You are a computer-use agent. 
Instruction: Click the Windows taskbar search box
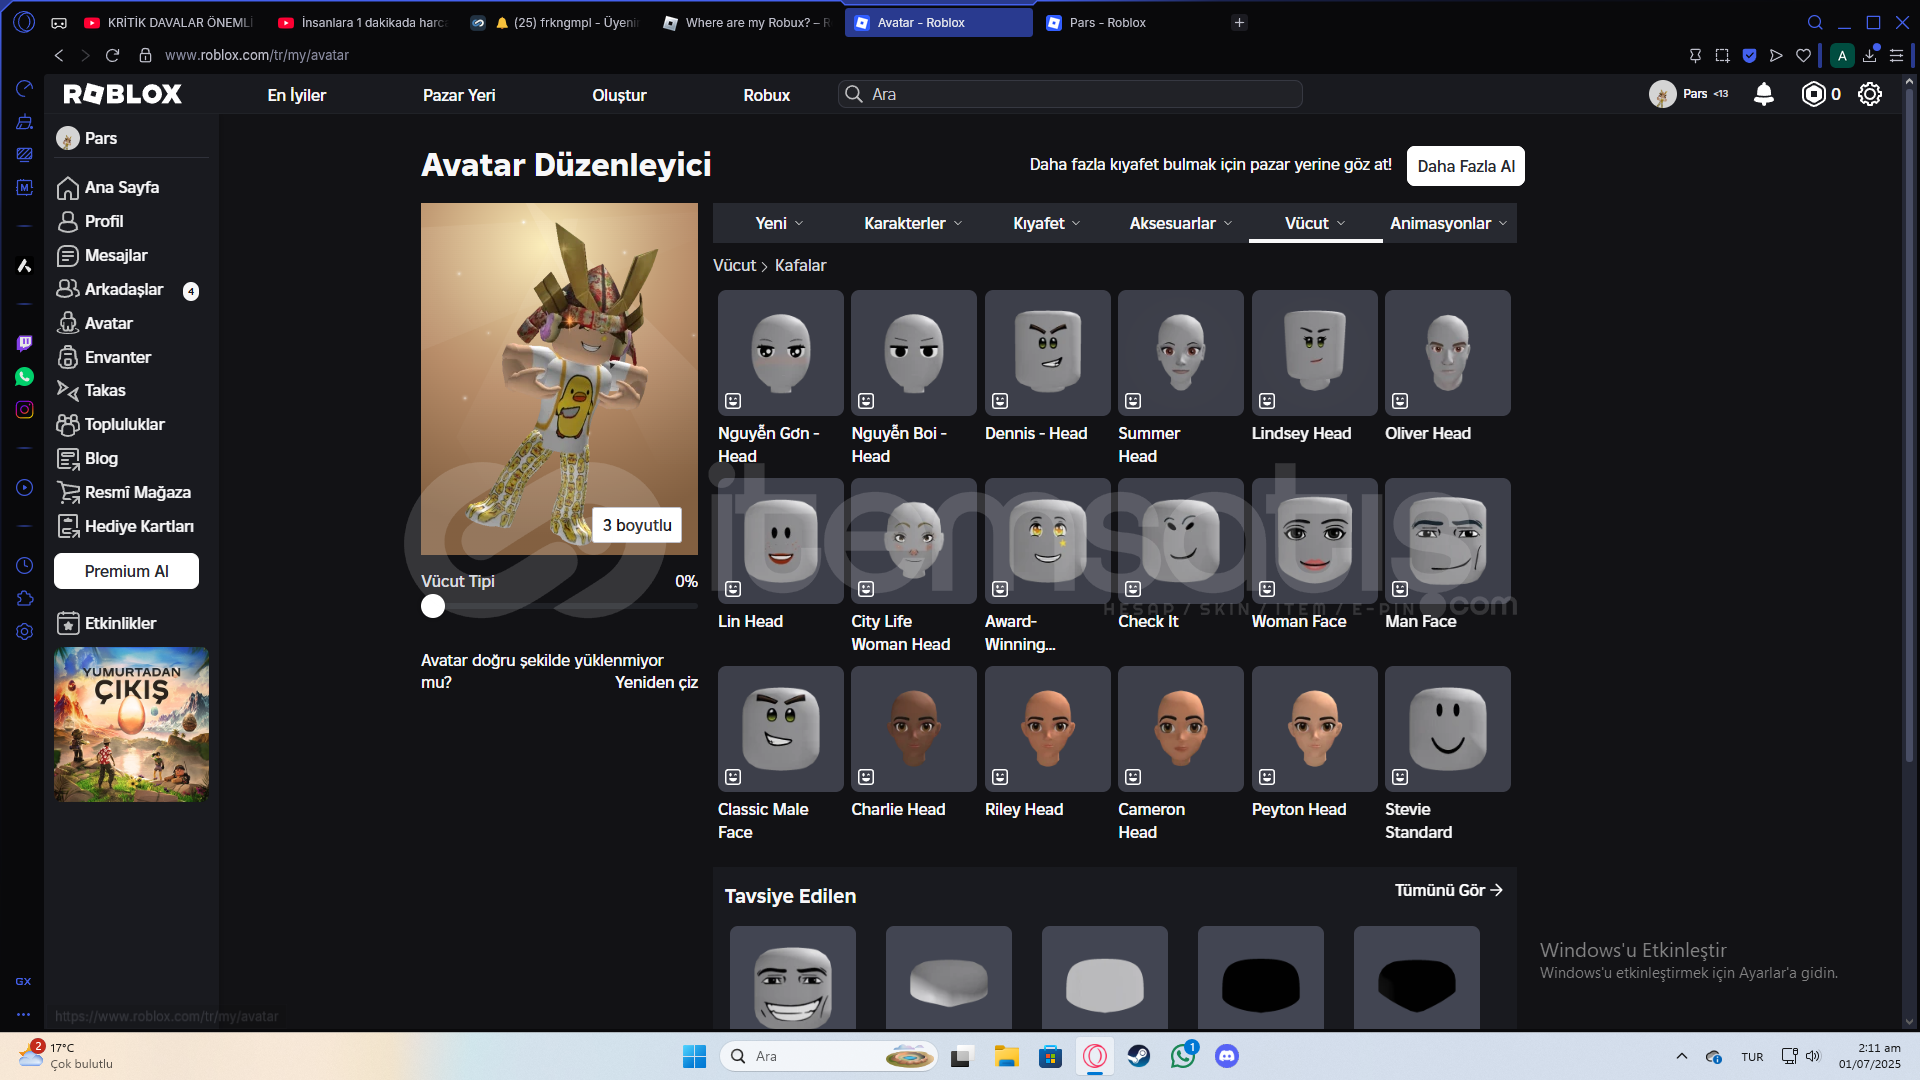tap(828, 1056)
